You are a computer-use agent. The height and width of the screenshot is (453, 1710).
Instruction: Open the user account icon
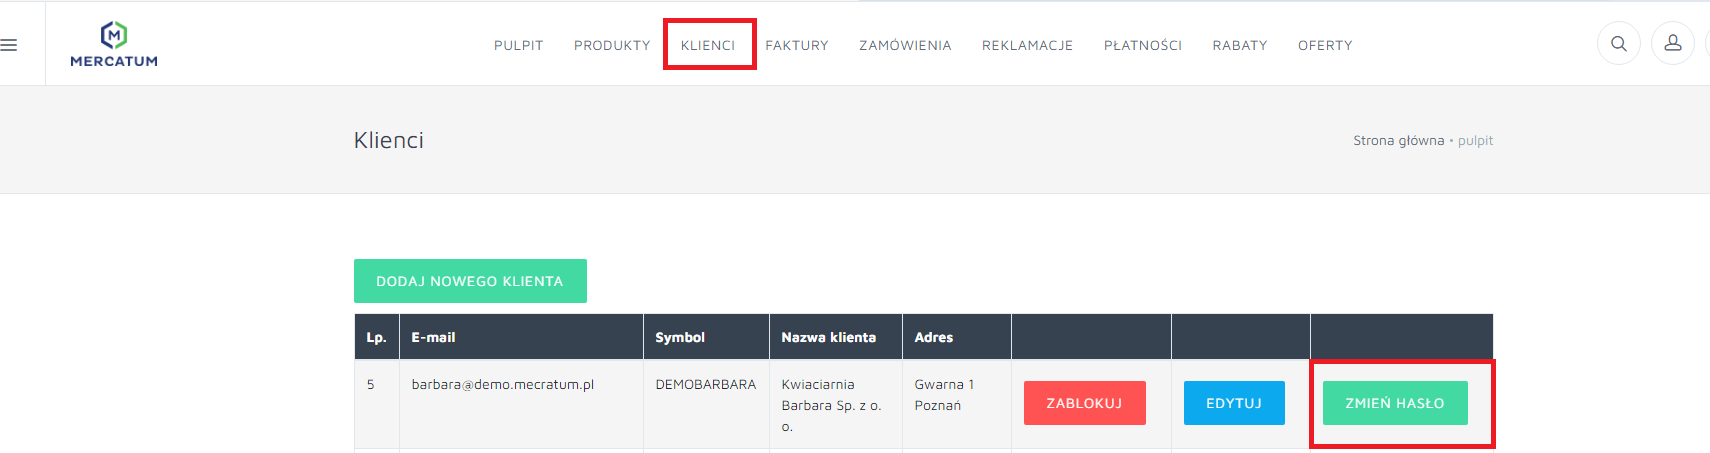pos(1672,44)
